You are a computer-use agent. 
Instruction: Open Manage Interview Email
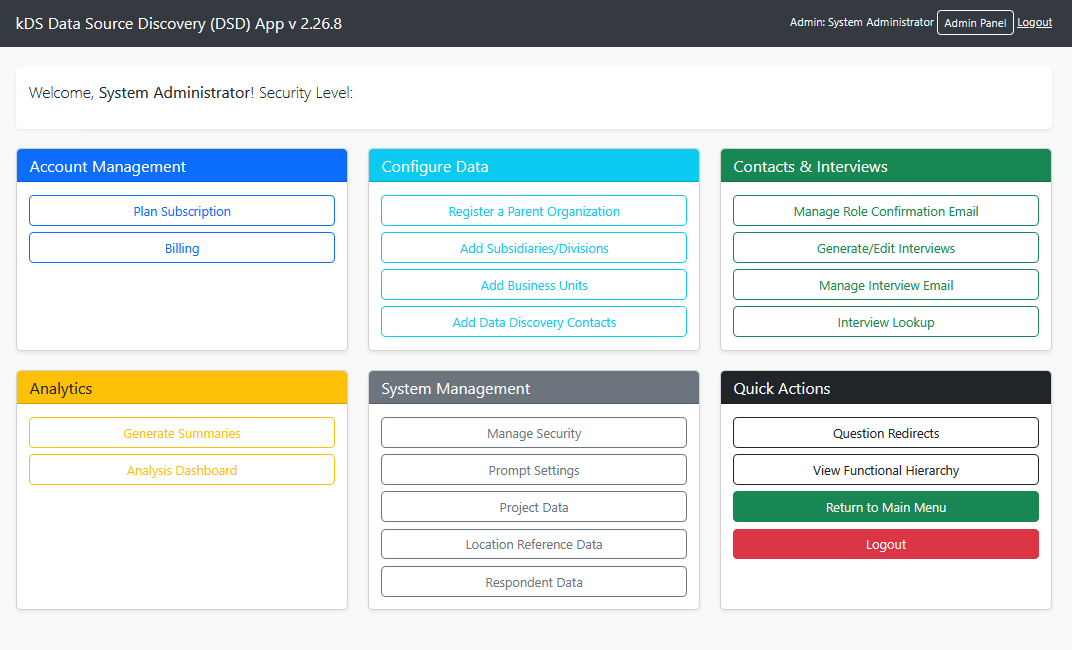[x=885, y=285]
